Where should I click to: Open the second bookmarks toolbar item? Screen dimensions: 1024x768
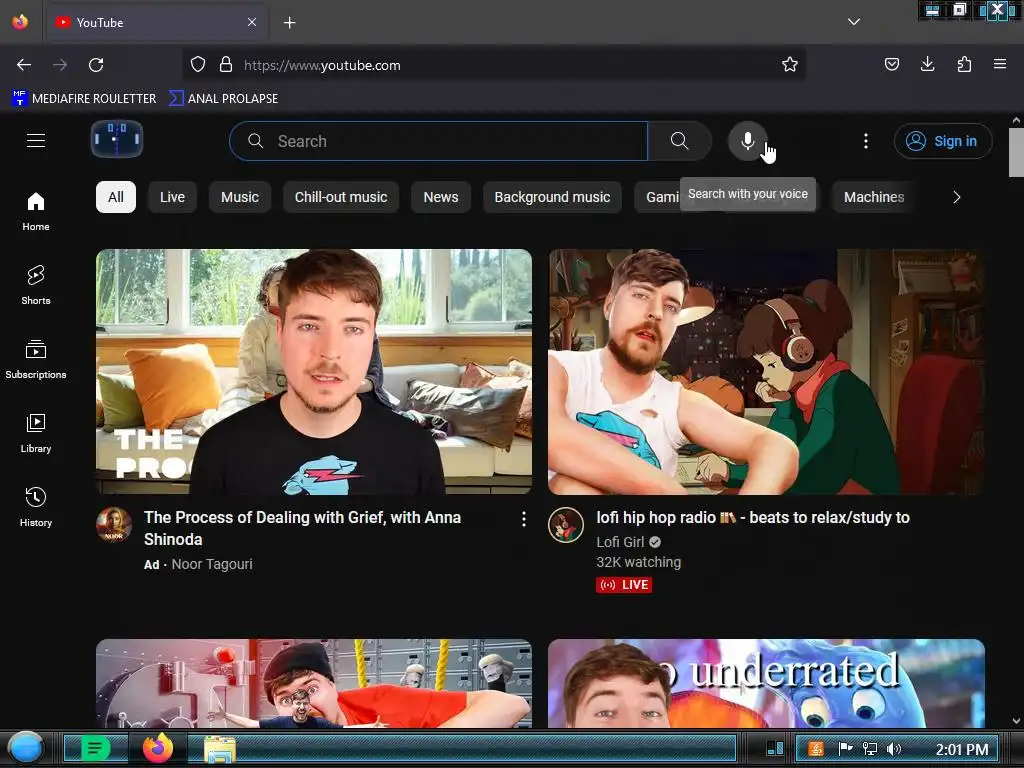224,99
